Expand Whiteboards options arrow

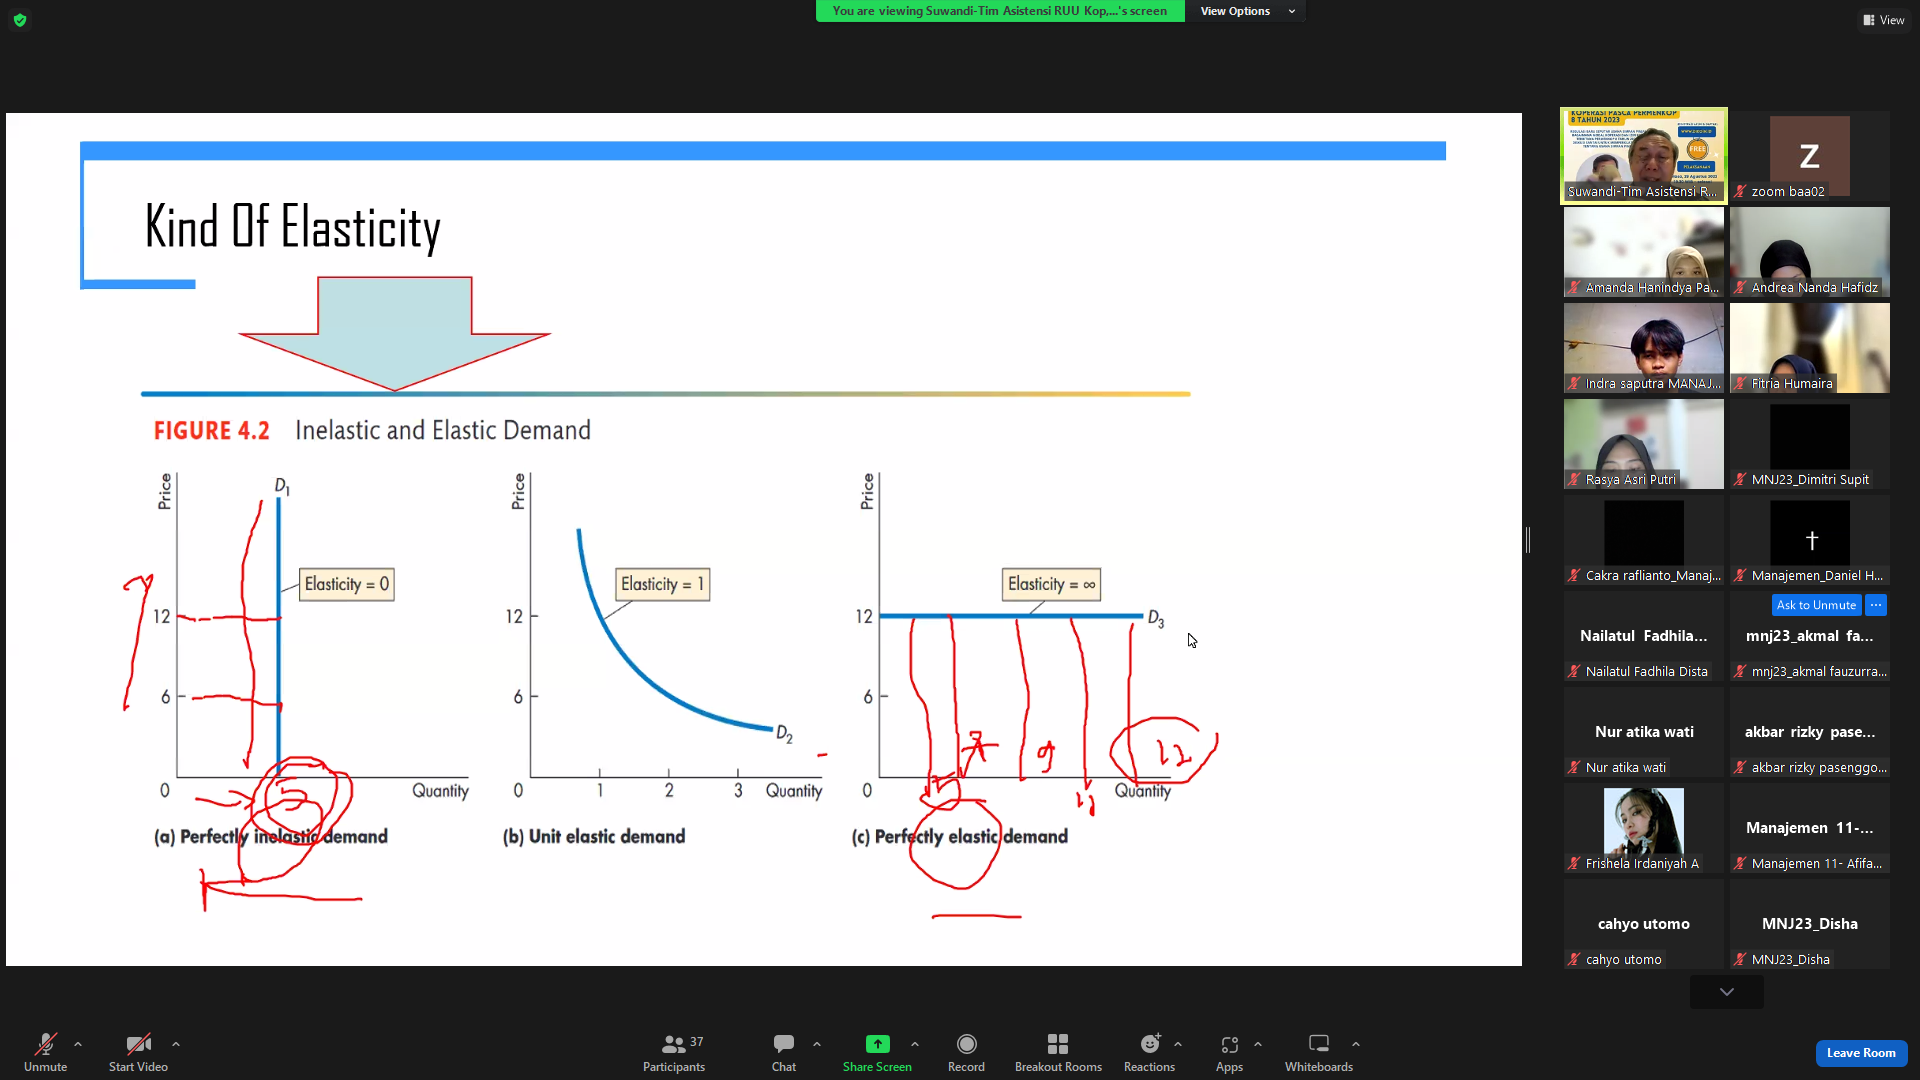[1356, 1044]
